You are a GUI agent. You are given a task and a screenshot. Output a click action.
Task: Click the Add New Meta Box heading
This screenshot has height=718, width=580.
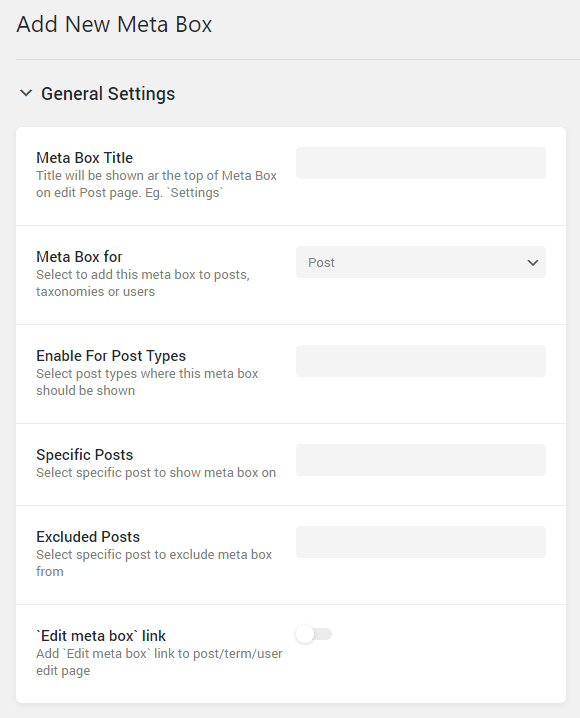(114, 24)
